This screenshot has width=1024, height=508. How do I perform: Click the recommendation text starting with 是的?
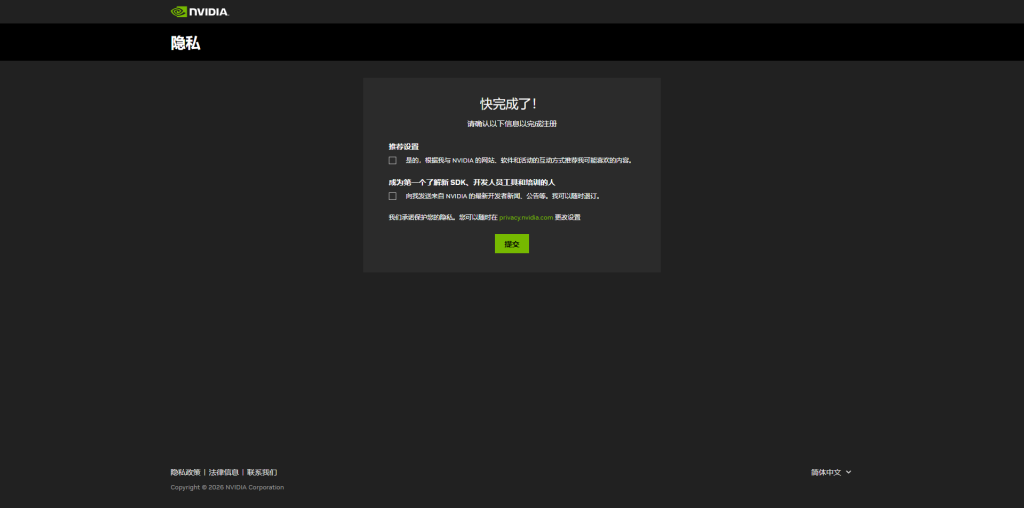coord(518,160)
